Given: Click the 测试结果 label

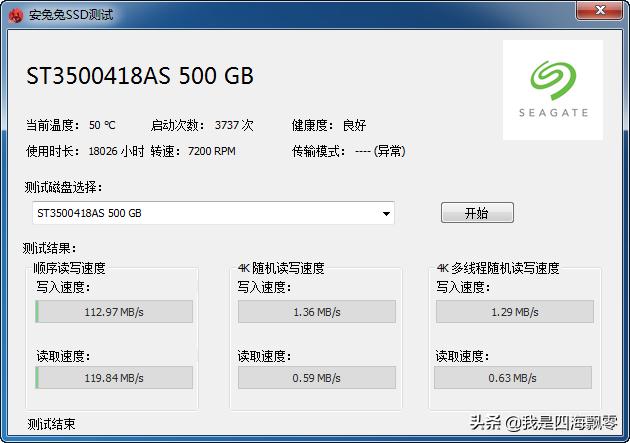Looking at the screenshot, I should (x=49, y=248).
